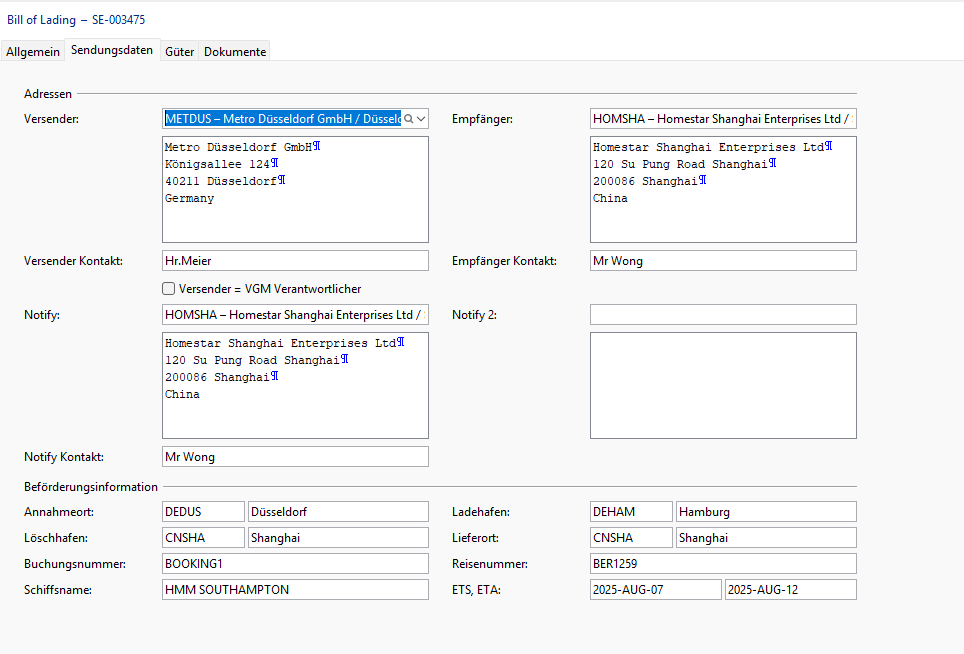Click the Annahmeort code field DEDUS
Viewport: 964px width, 654px height.
pyautogui.click(x=203, y=511)
